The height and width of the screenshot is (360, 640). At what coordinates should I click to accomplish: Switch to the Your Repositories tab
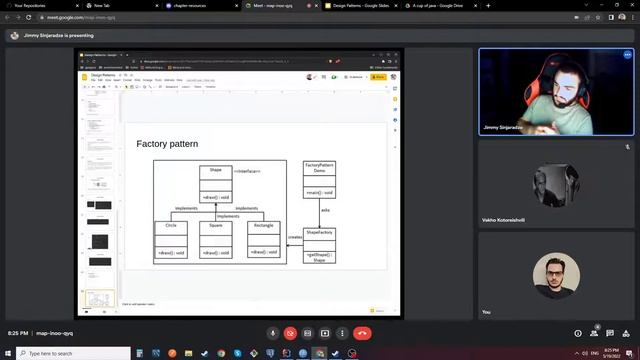point(42,6)
